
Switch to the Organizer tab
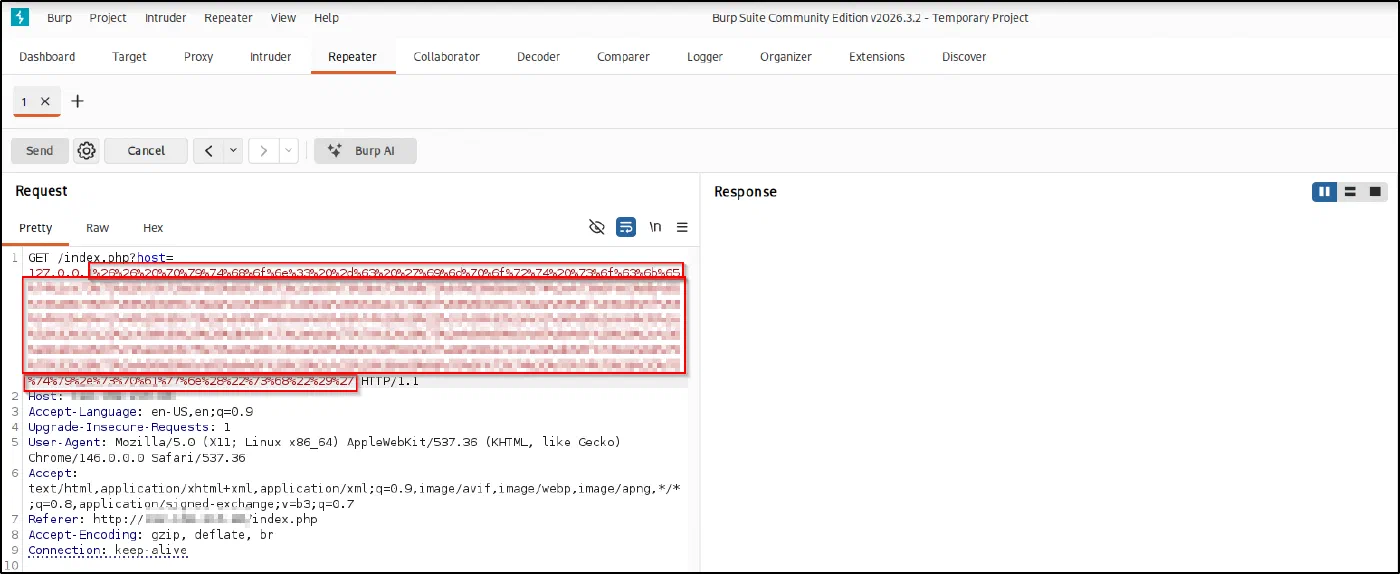786,57
